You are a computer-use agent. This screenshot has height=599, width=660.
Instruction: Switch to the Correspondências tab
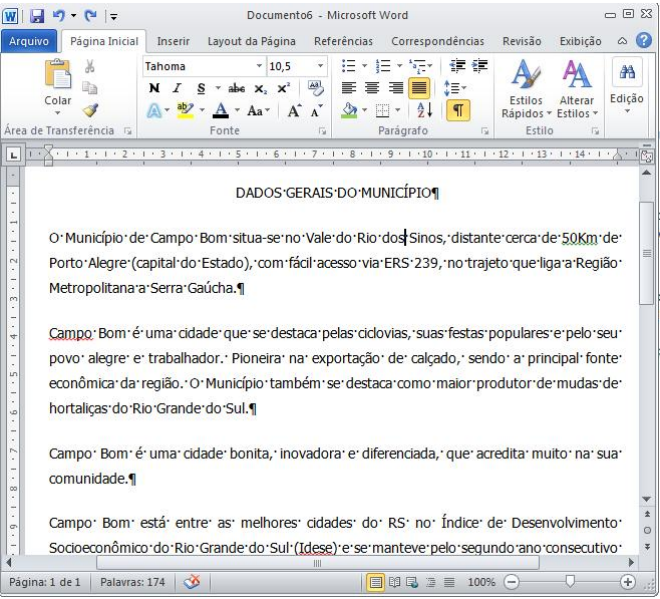pos(438,41)
